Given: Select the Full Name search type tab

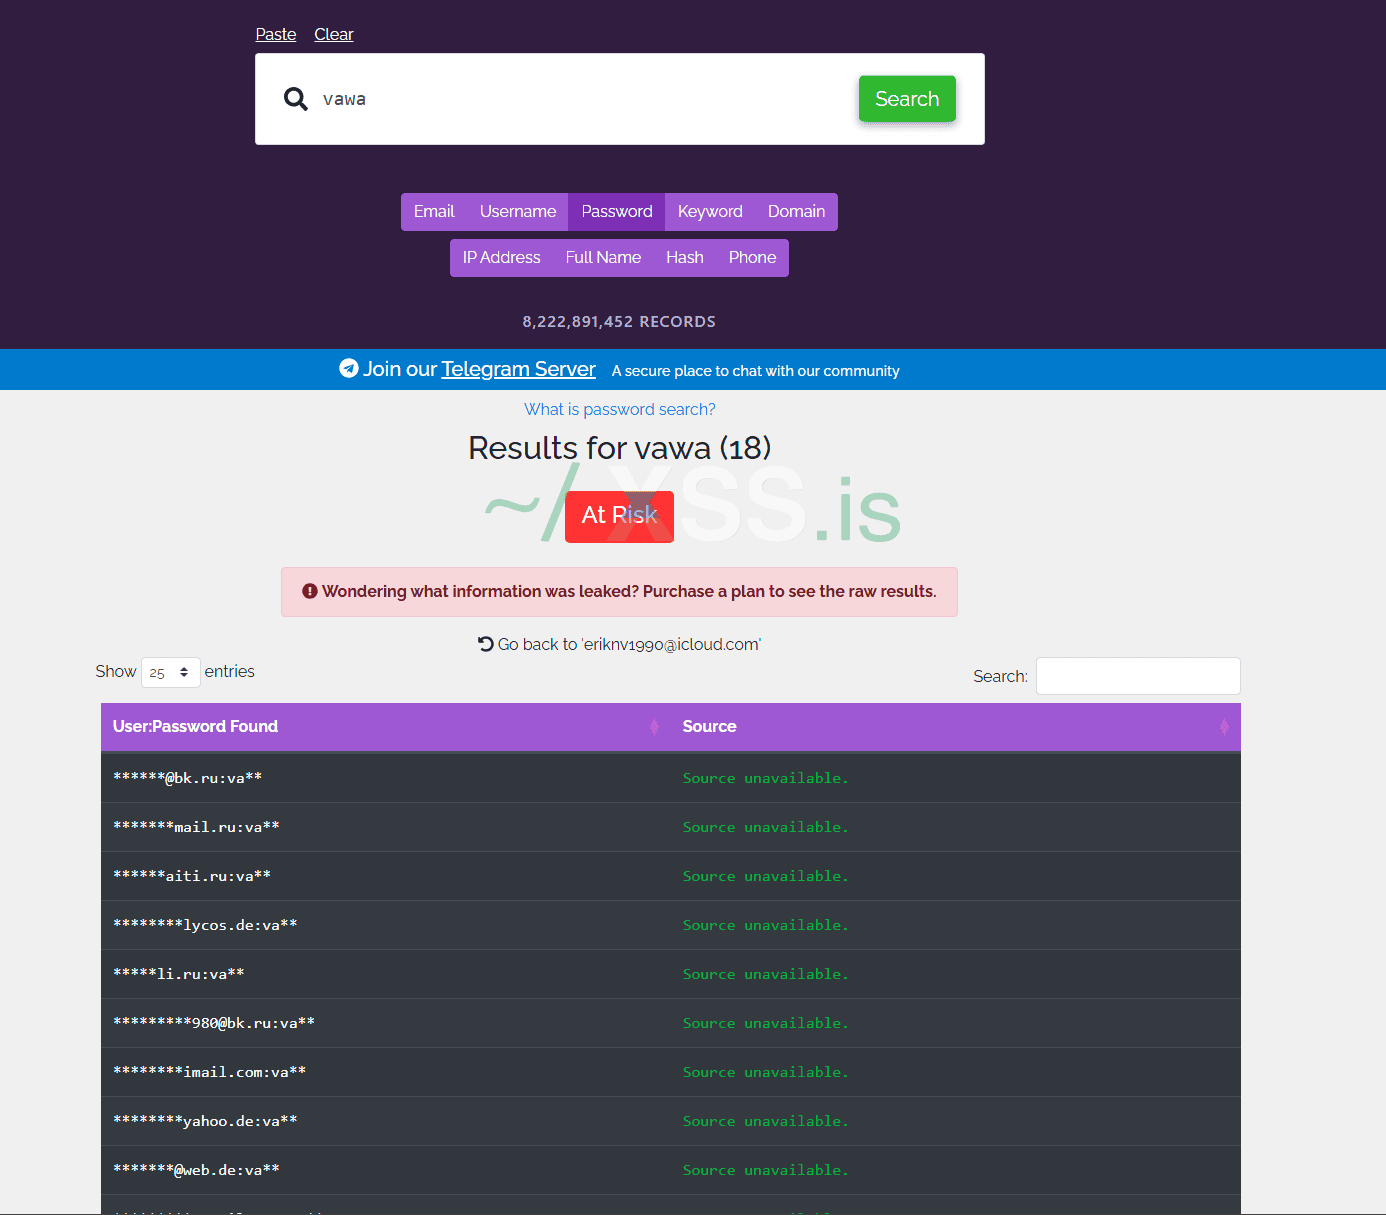Looking at the screenshot, I should pos(603,258).
